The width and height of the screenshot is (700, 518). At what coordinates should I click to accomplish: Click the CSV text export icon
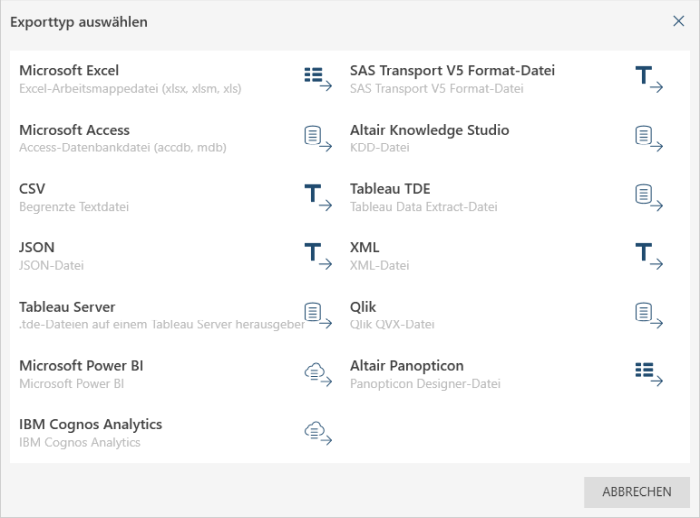(x=317, y=197)
